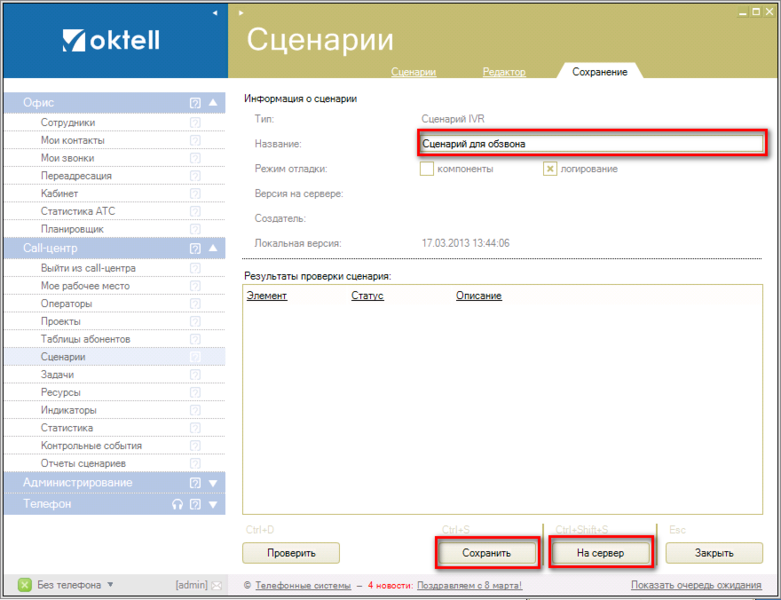Open help icon for Отчеты сценариев row
This screenshot has width=781, height=600.
coord(195,464)
